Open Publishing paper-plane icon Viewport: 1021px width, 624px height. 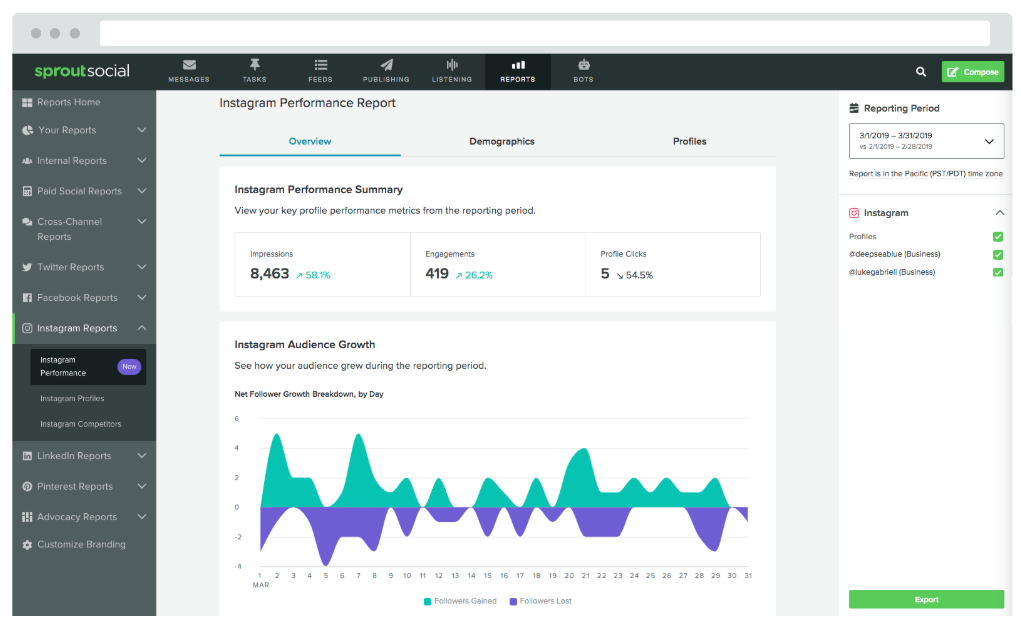coord(386,64)
